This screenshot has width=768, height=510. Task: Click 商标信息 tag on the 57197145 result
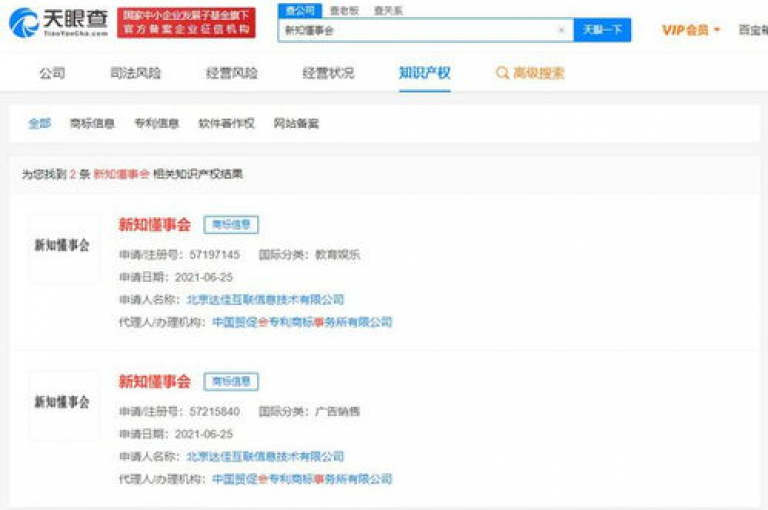tap(231, 225)
